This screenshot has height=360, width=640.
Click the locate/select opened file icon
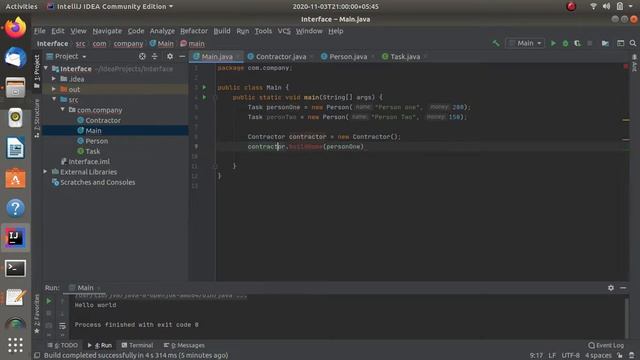[142, 56]
